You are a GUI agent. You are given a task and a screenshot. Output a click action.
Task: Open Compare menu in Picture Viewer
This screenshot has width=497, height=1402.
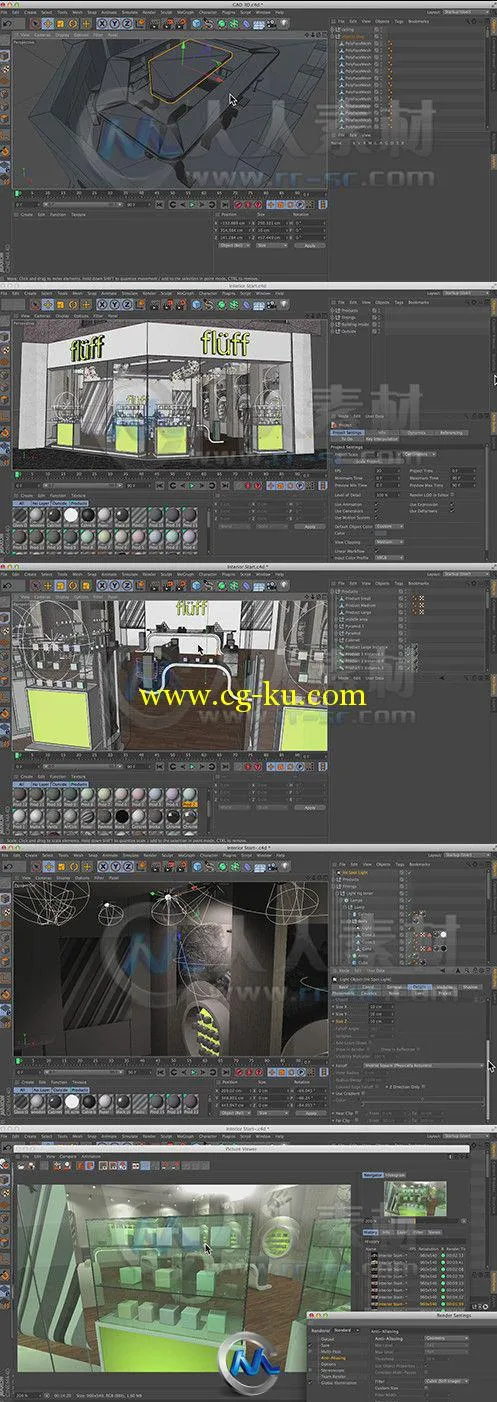68,1156
